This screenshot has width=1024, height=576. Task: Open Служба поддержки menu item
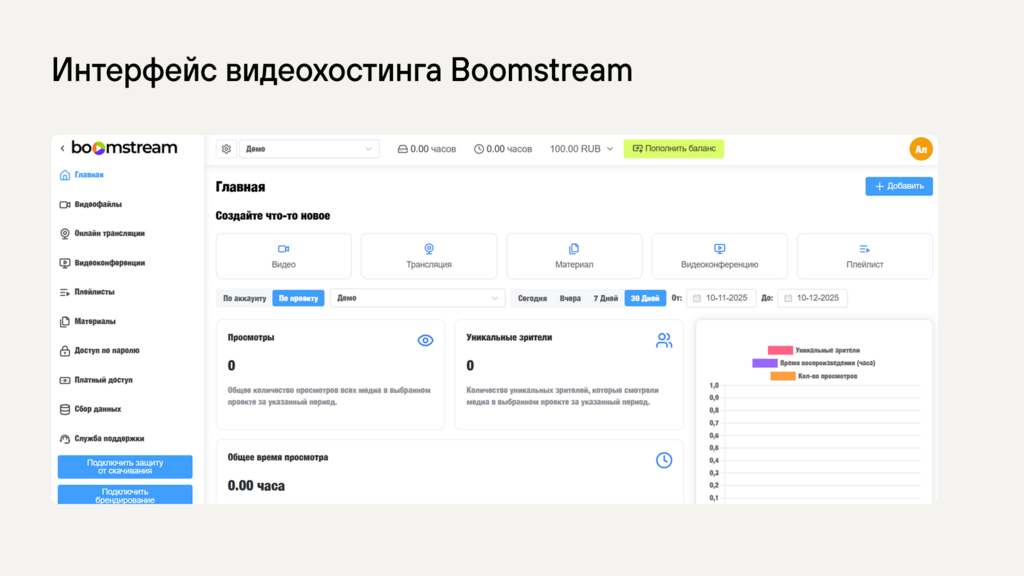tap(109, 438)
